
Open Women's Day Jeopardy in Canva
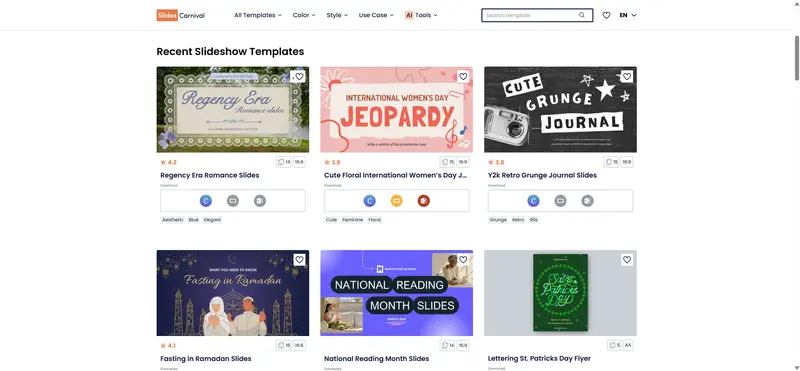[x=369, y=201]
